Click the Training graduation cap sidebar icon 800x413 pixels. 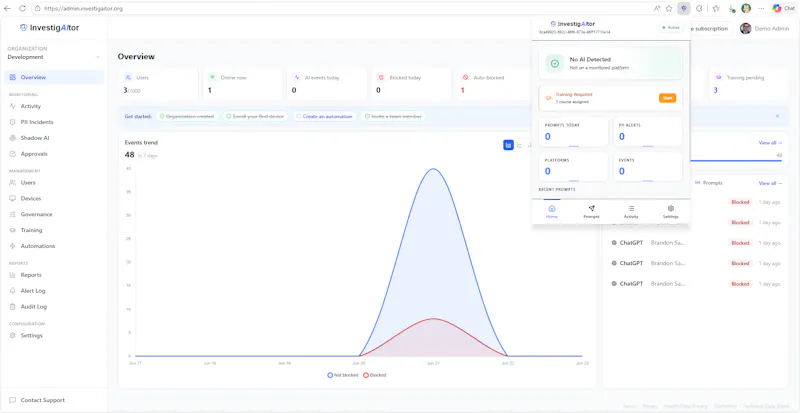[x=13, y=230]
